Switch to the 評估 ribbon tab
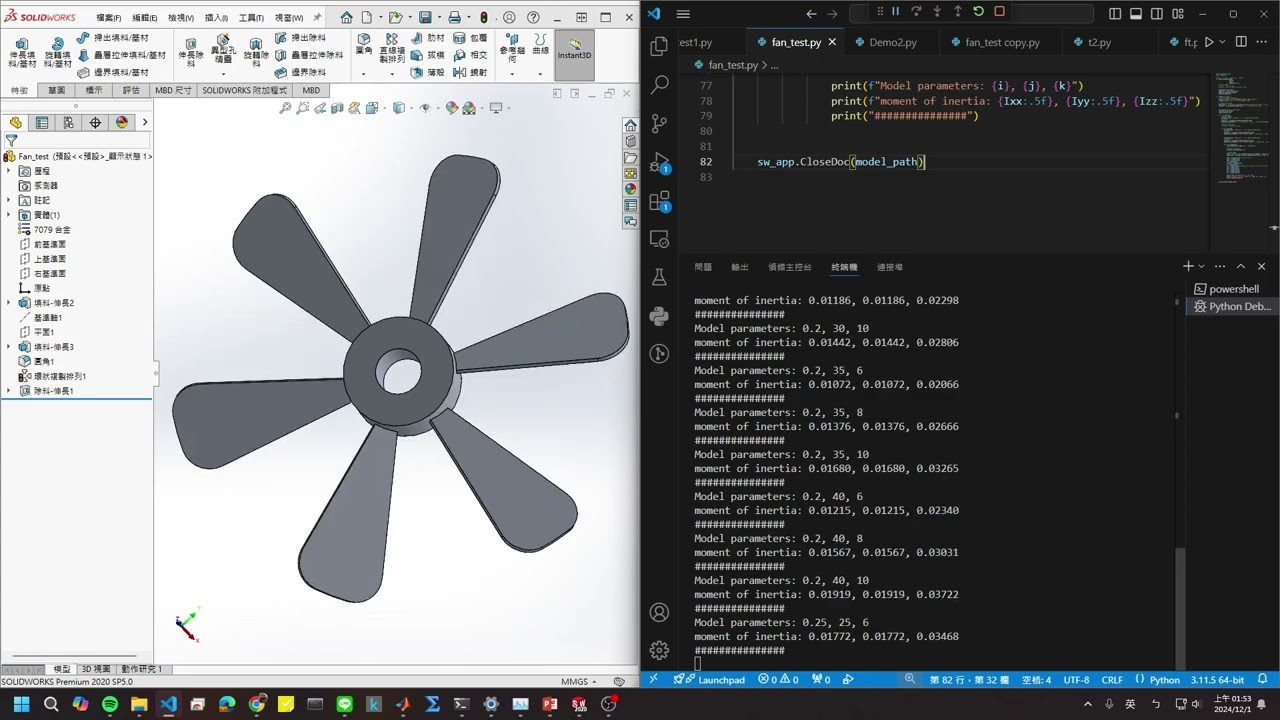The width and height of the screenshot is (1280, 720). (131, 90)
